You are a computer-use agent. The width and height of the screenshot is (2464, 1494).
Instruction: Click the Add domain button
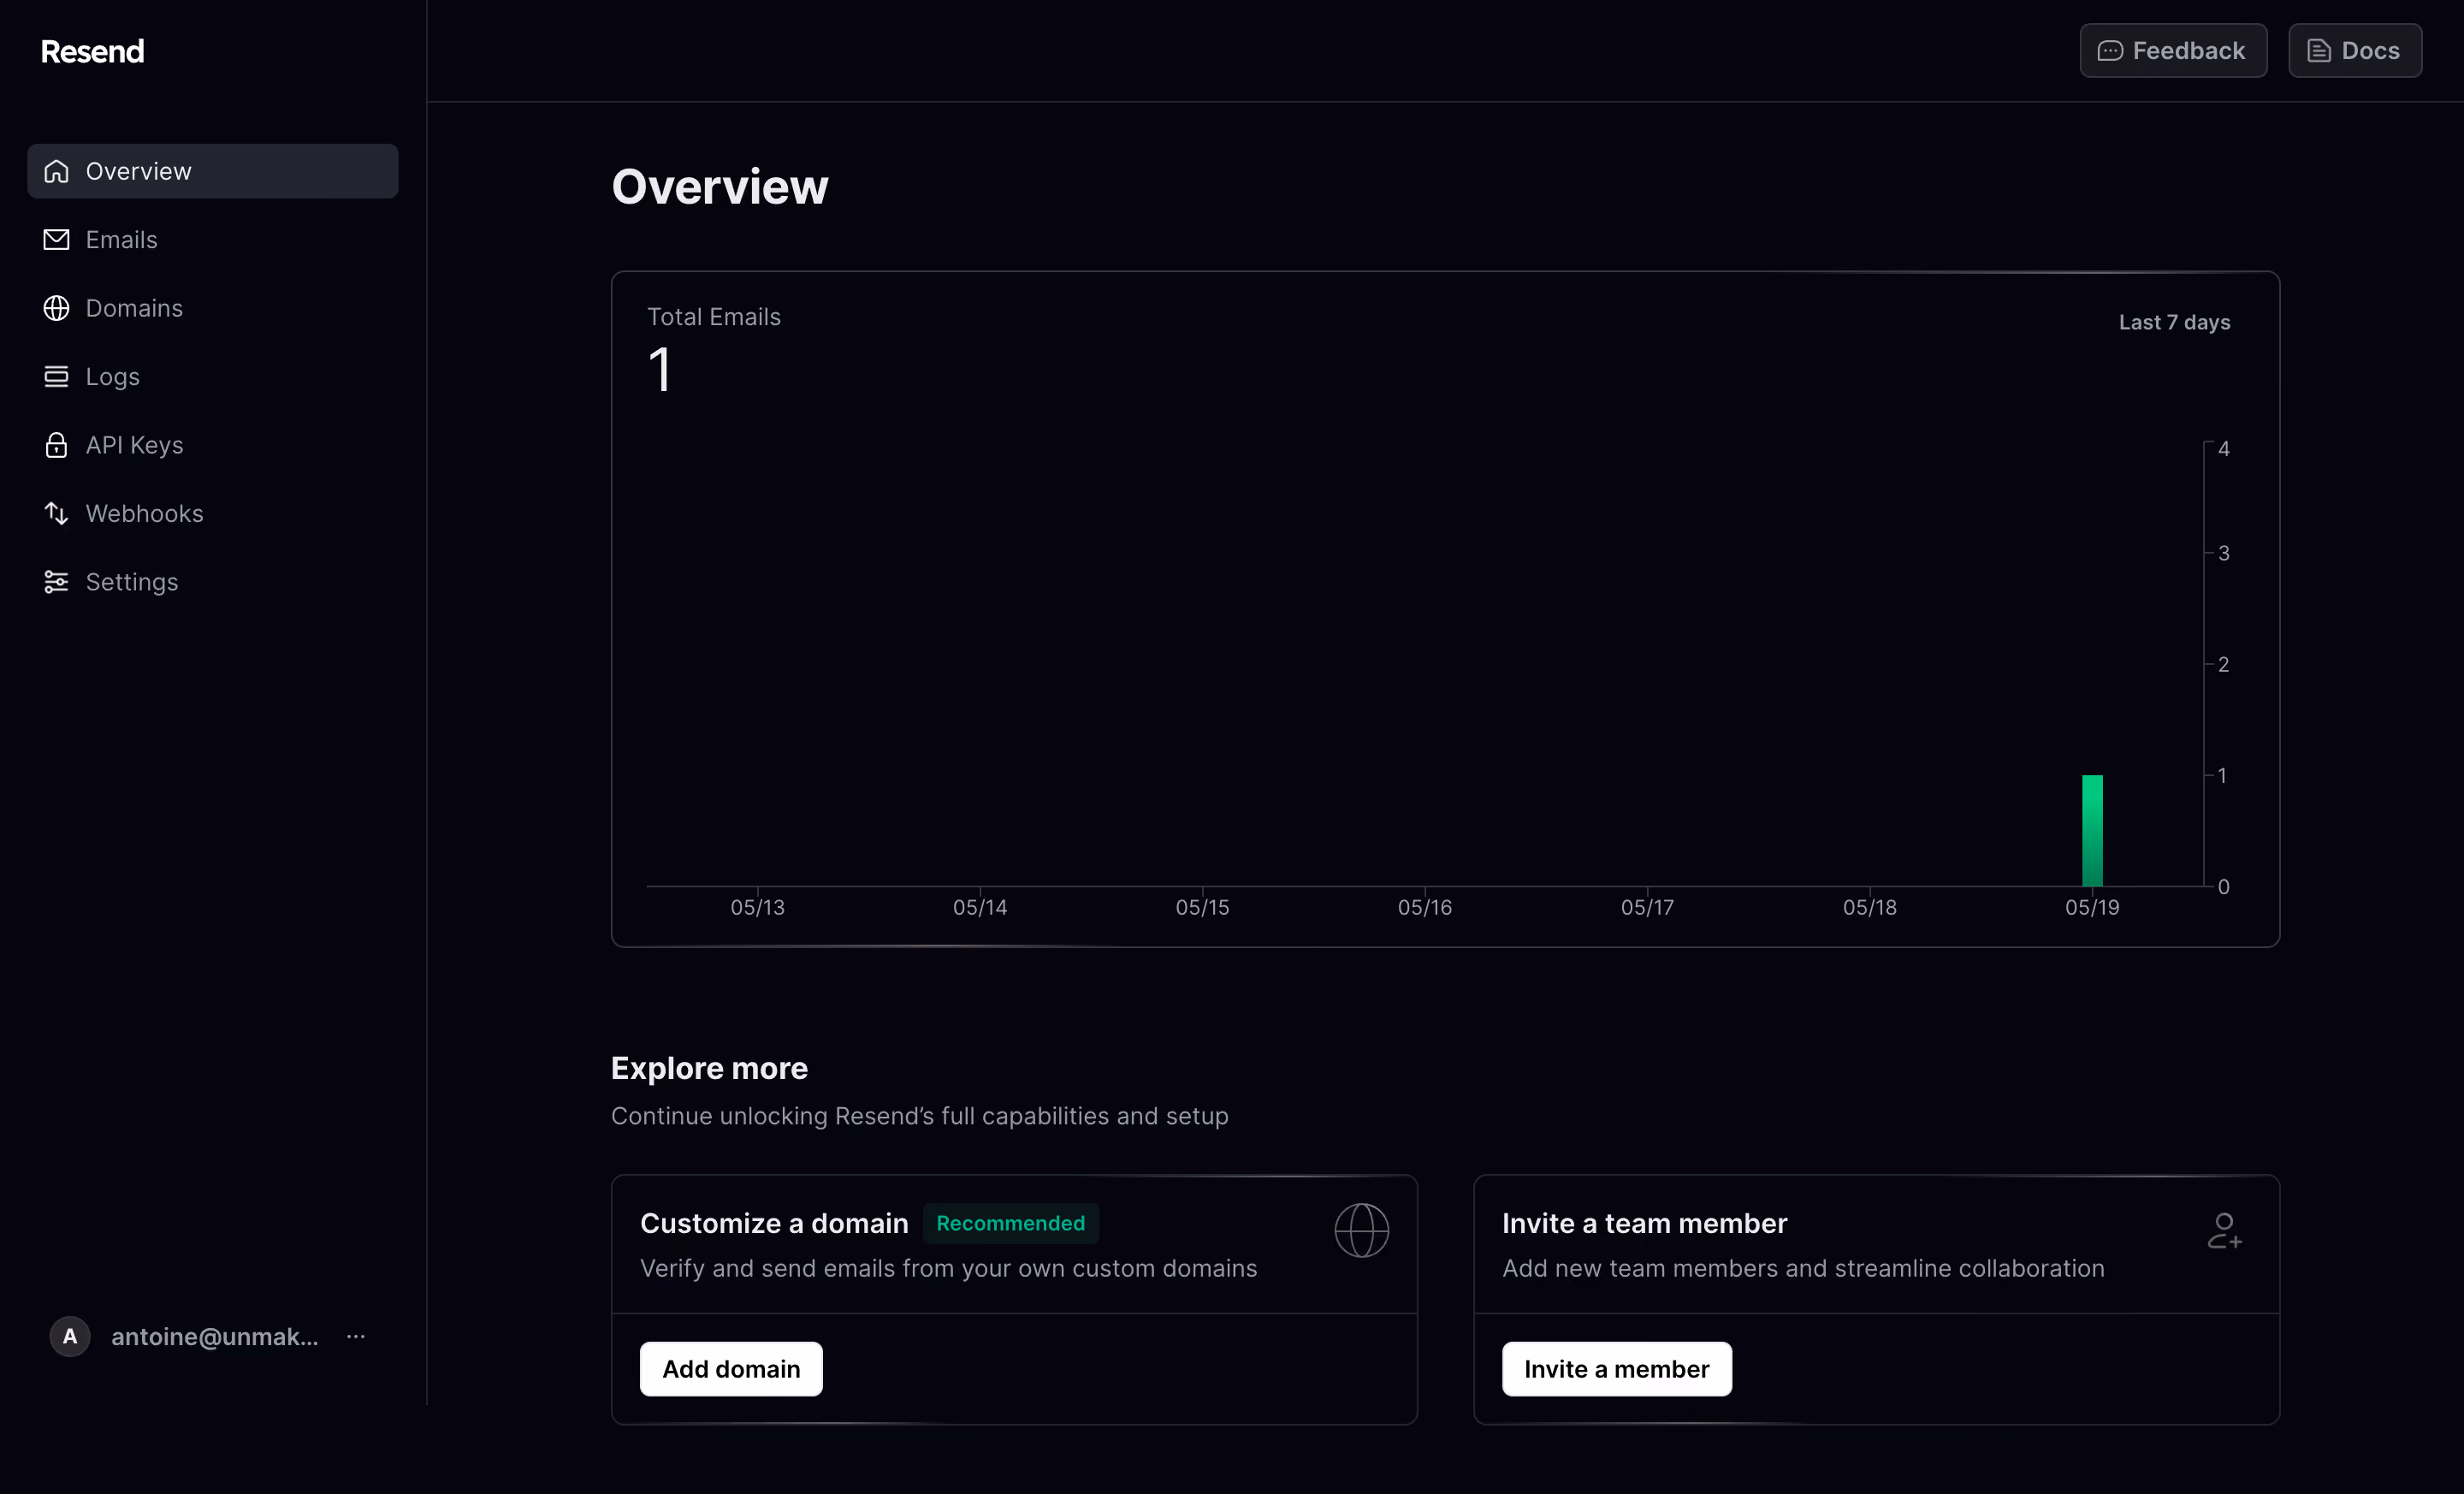731,1369
